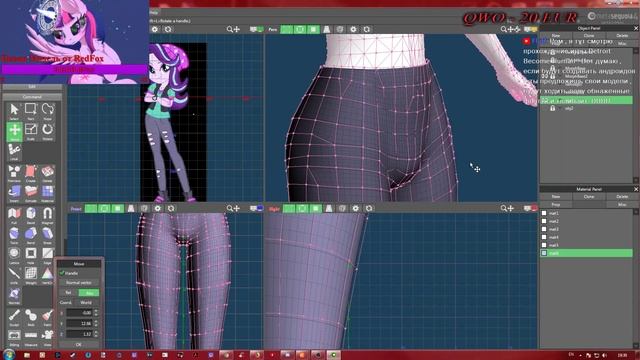Select the VertCol vertex color tool
The width and height of the screenshot is (640, 360).
coord(47,276)
